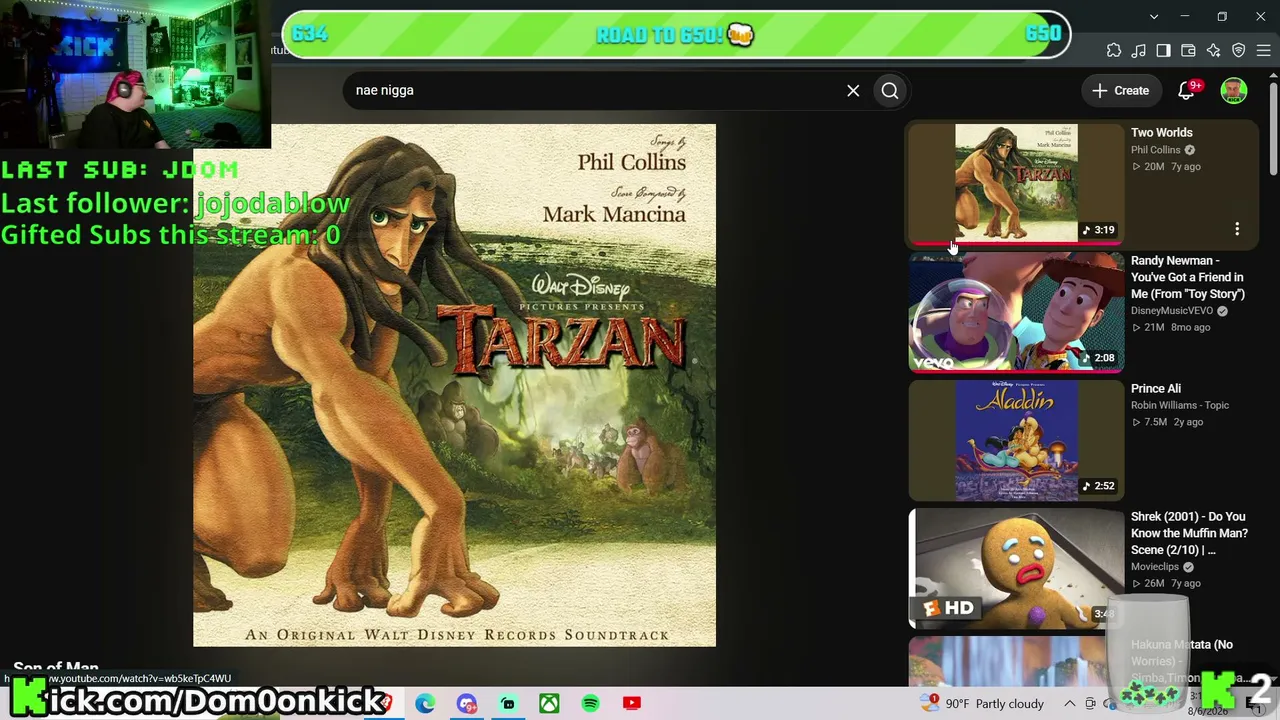This screenshot has width=1280, height=720.
Task: Toggle the browser sidebar panel icon
Action: point(1163,50)
